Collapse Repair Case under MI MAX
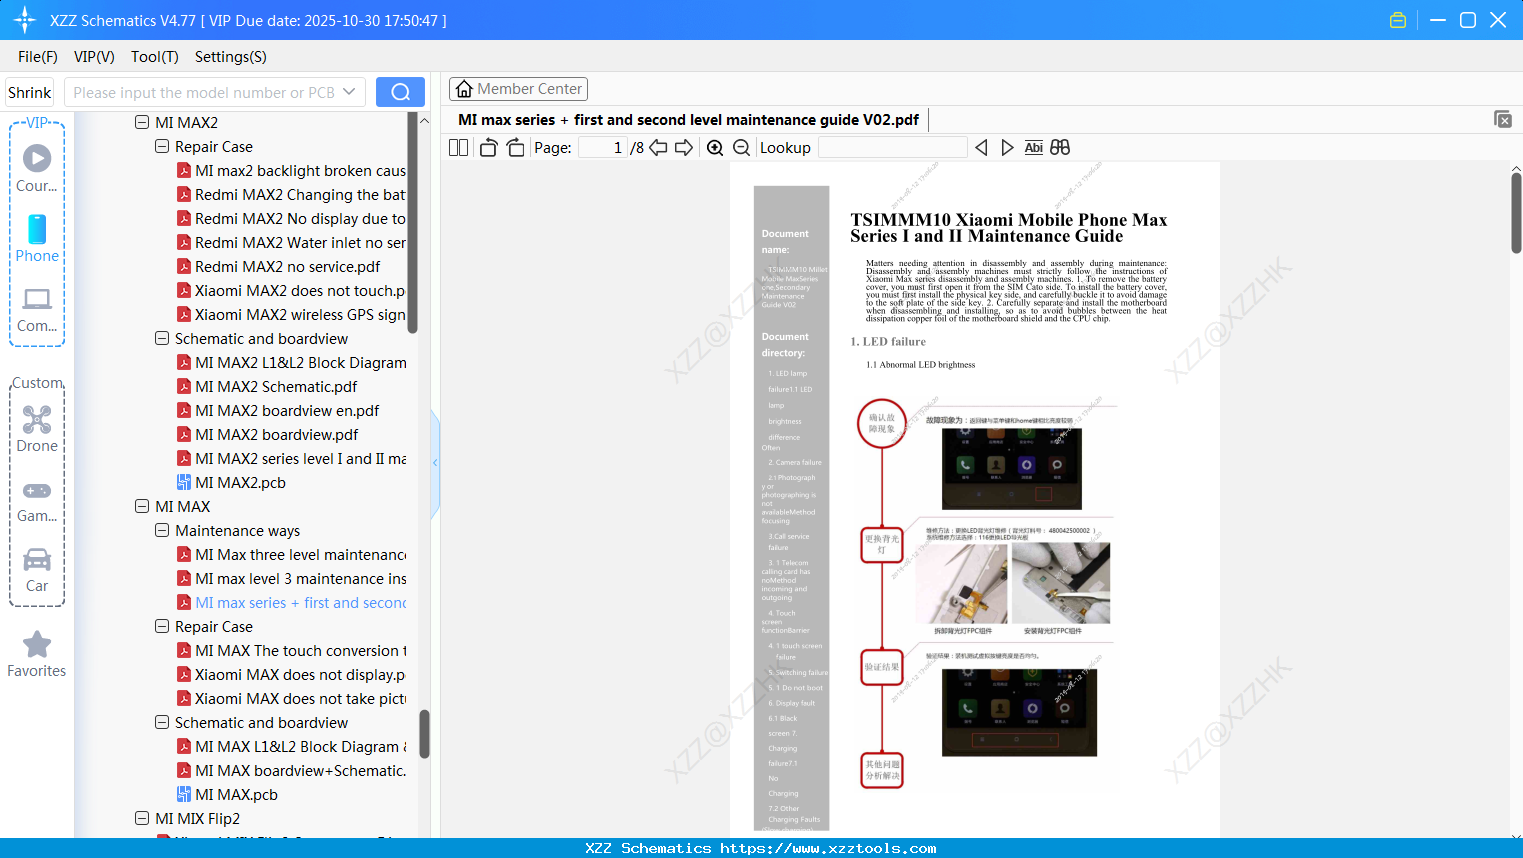Viewport: 1523px width, 858px height. [162, 626]
